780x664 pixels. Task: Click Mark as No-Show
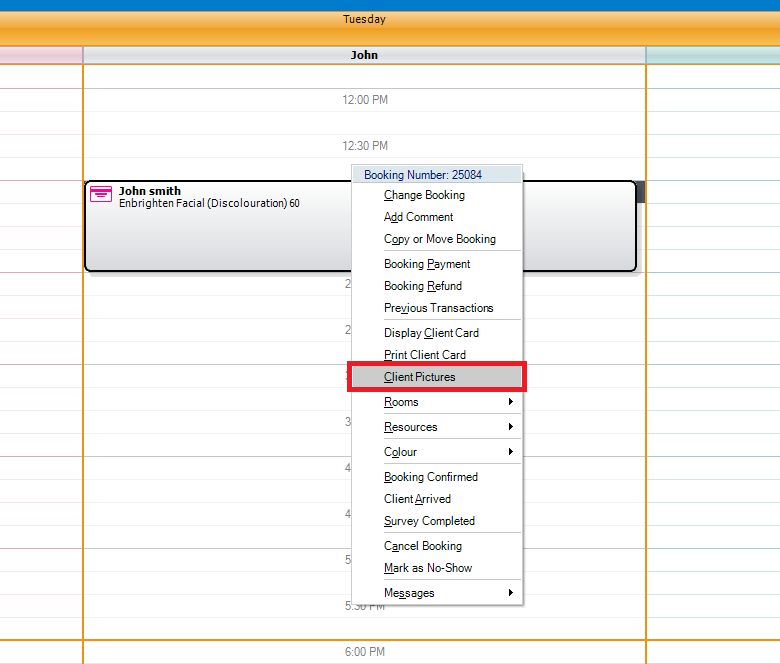click(427, 568)
